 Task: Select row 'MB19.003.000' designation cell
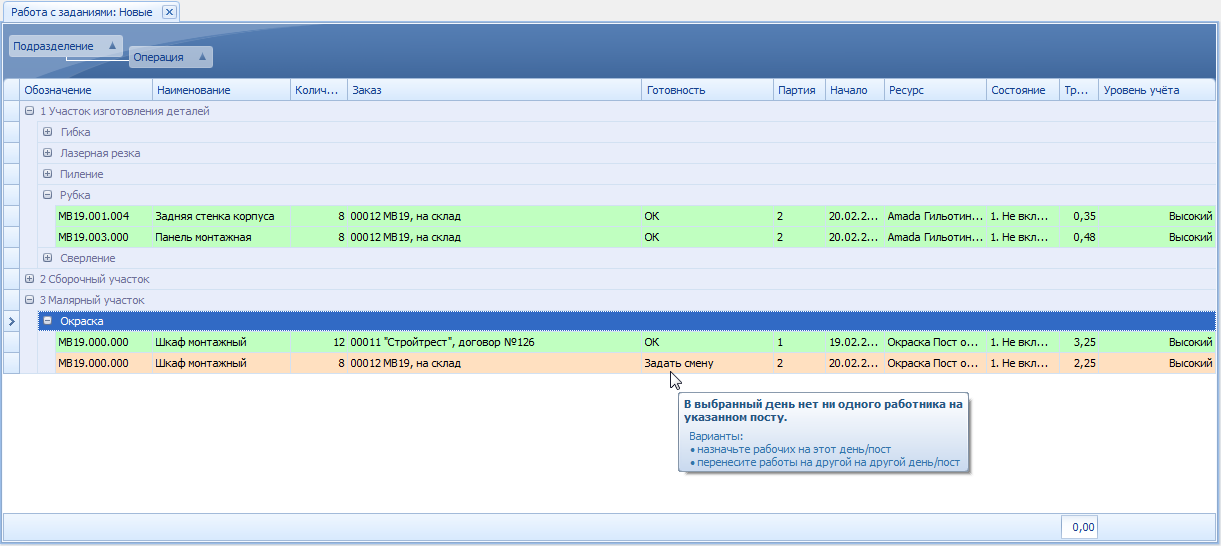(x=103, y=237)
